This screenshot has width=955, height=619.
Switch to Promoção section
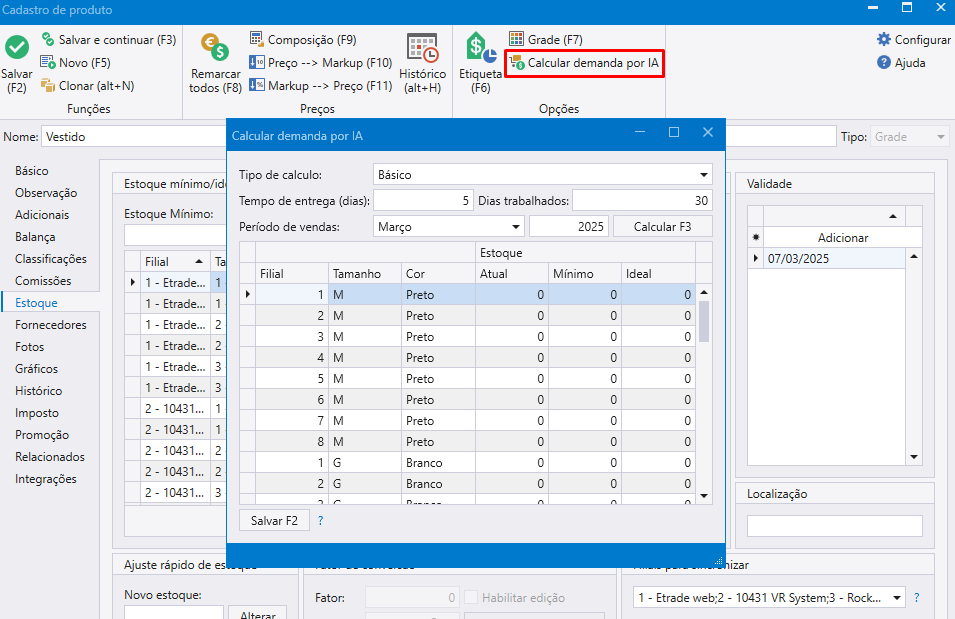click(42, 434)
